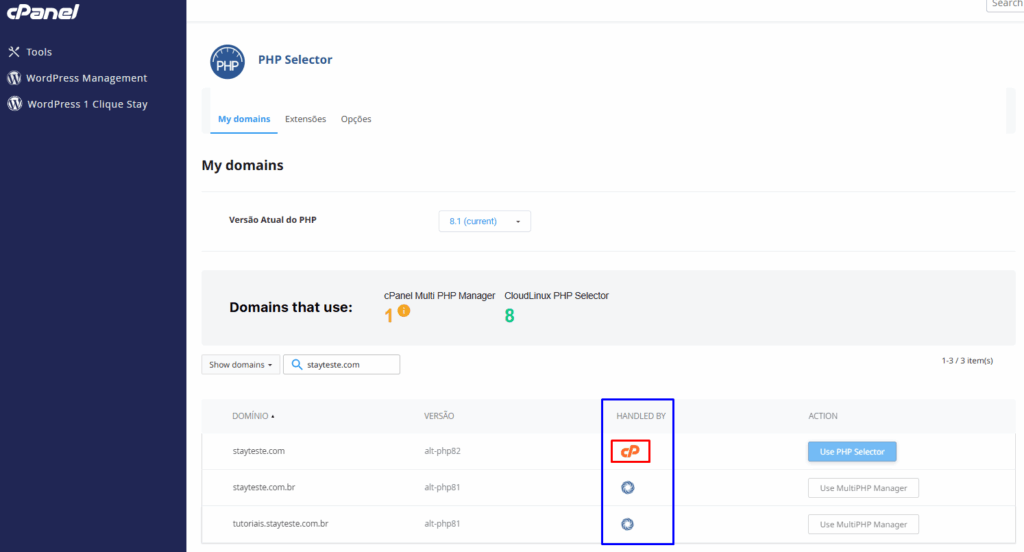Click the Tools wrench icon
The image size is (1024, 552).
(14, 52)
